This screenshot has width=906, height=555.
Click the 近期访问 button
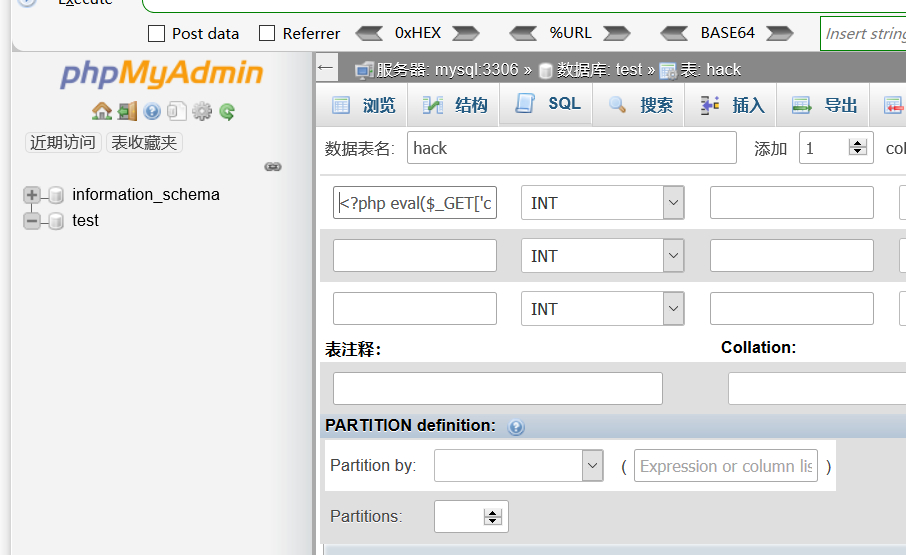[x=62, y=142]
